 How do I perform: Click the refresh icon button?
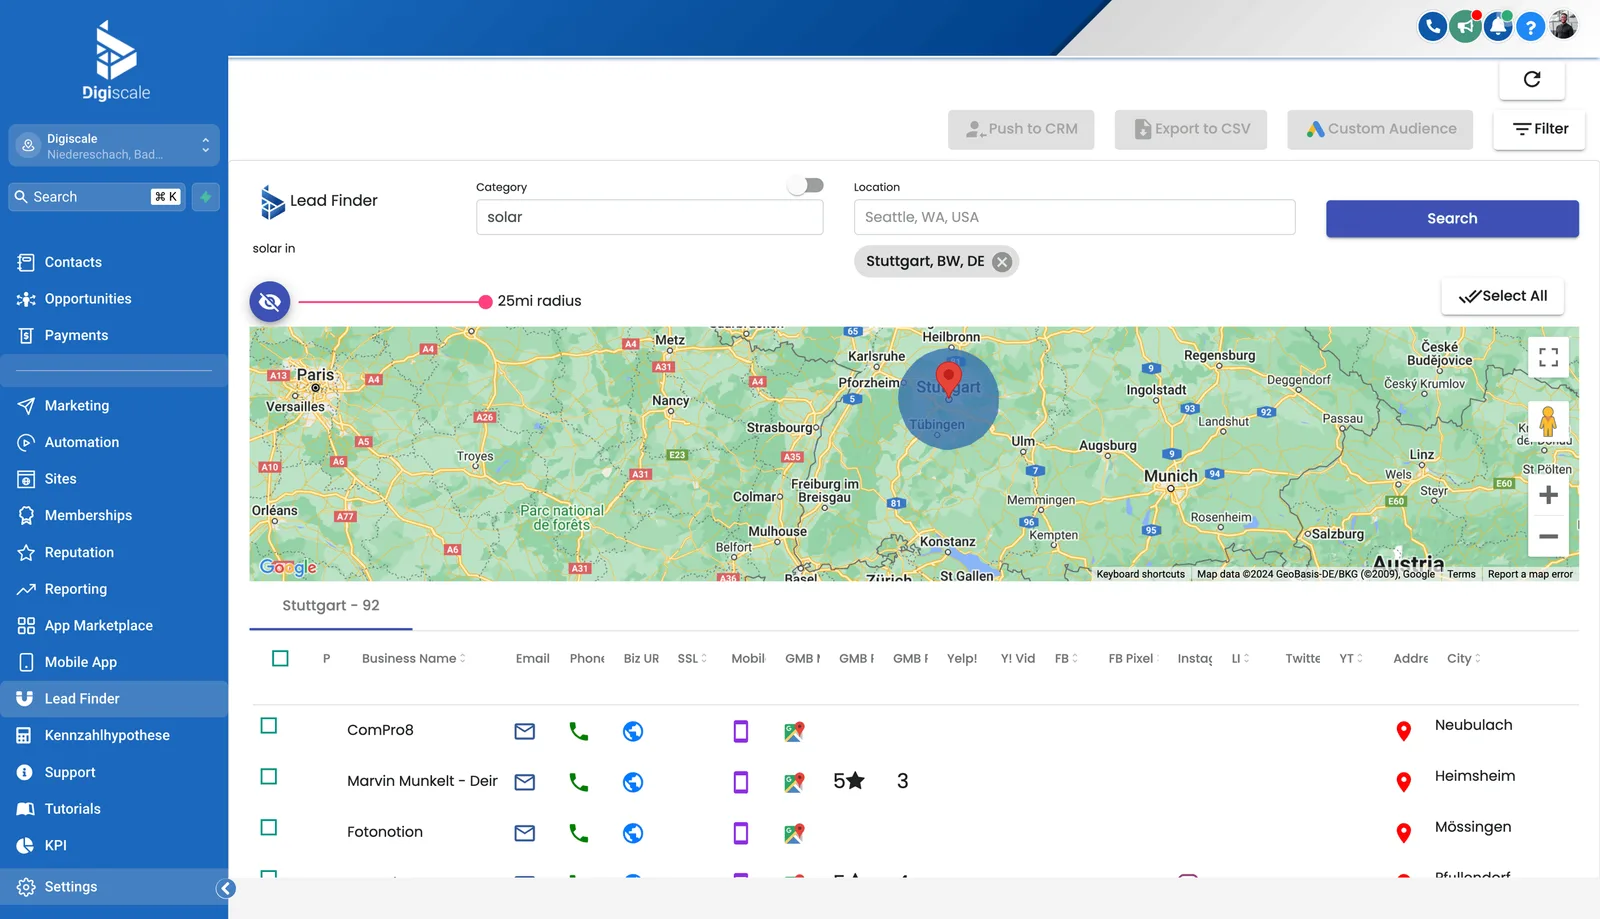coord(1532,80)
